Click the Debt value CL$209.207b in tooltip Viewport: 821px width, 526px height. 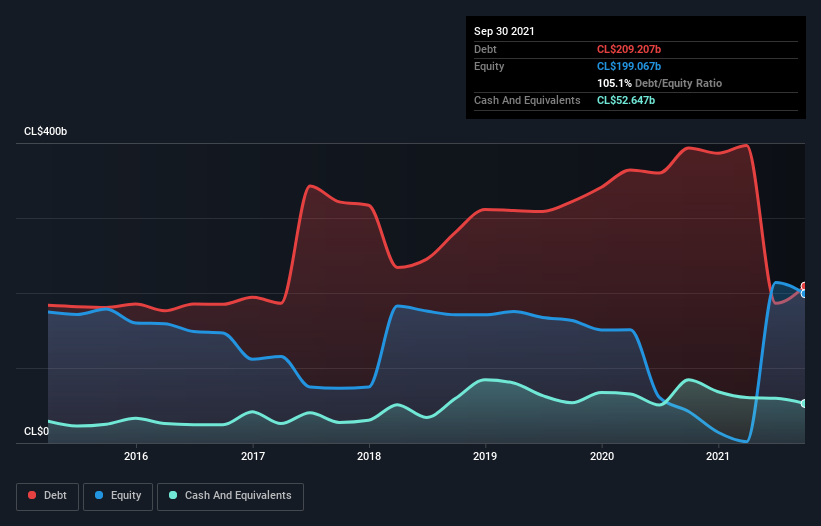coord(629,49)
